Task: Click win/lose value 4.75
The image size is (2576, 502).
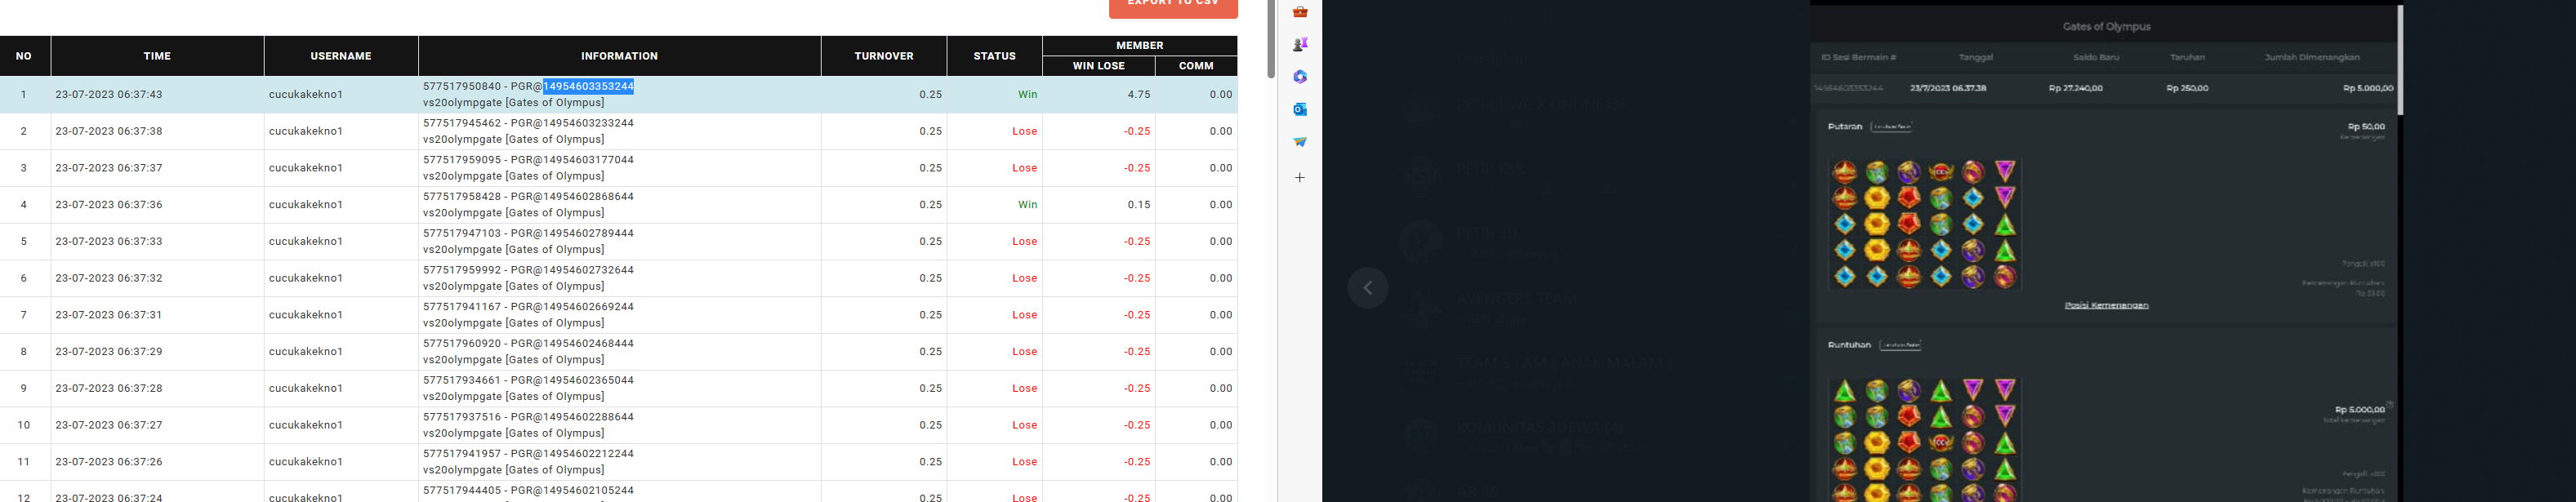Action: tap(1138, 94)
